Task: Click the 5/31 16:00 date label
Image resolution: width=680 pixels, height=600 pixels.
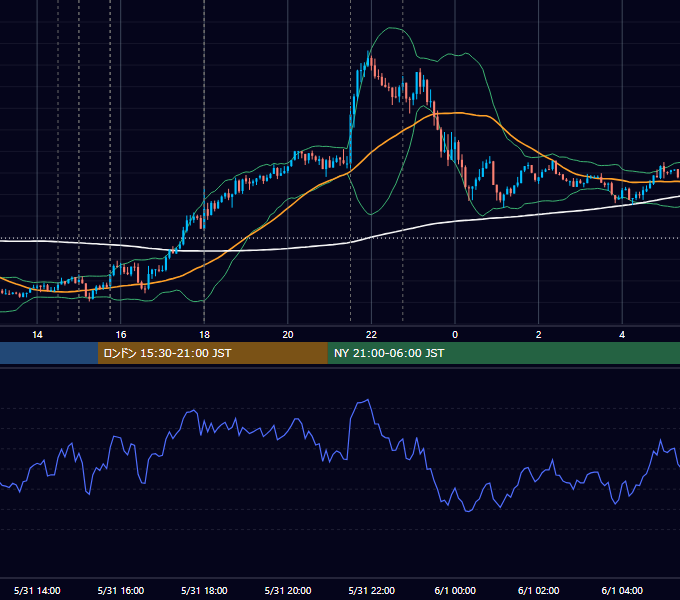Action: (x=121, y=590)
